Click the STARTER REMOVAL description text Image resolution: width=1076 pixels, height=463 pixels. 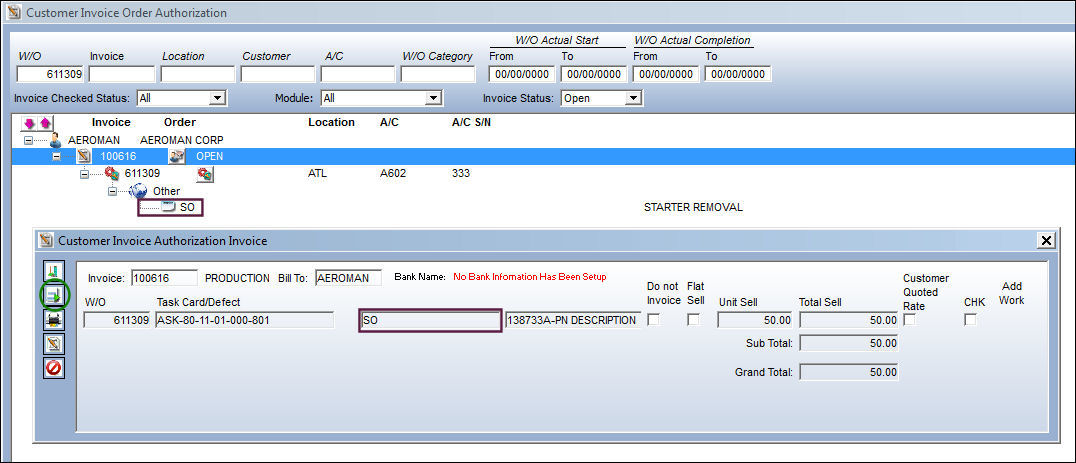tap(693, 207)
